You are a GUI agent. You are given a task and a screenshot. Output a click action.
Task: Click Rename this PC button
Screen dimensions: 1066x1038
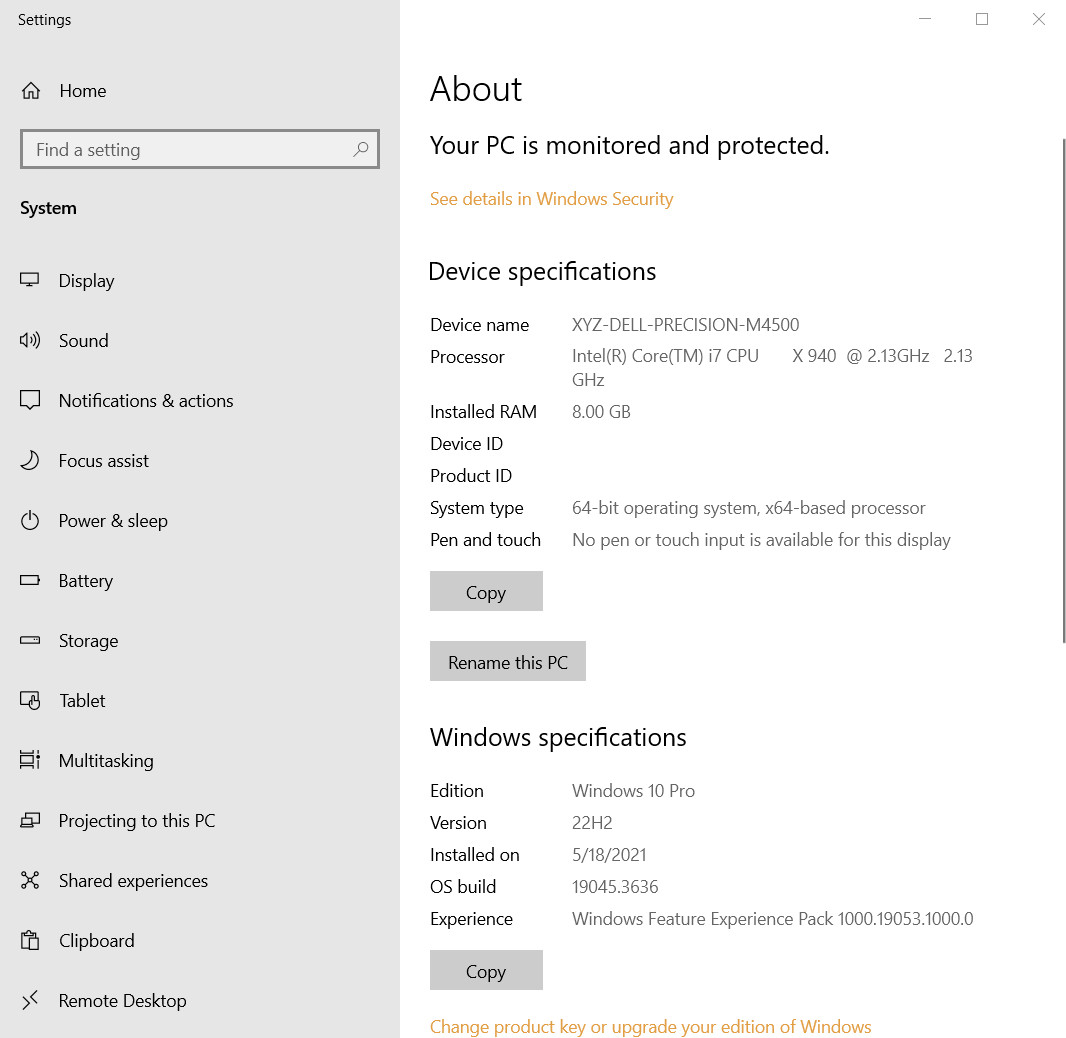[508, 661]
